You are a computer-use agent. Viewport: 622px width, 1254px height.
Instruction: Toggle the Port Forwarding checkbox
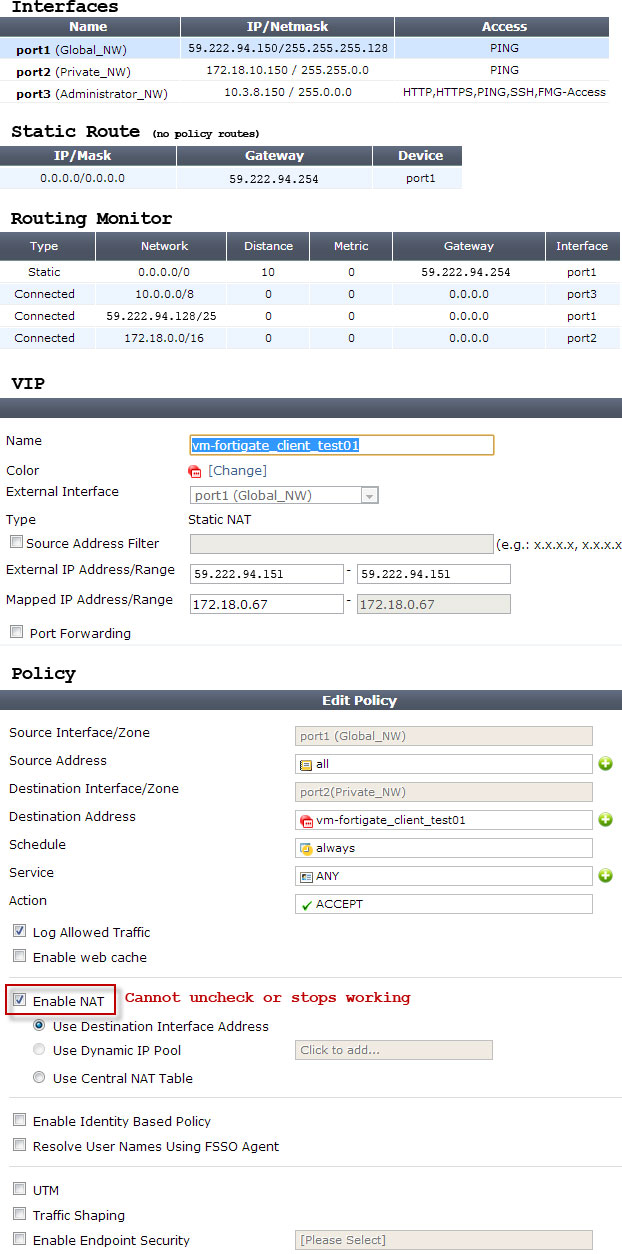pos(16,632)
